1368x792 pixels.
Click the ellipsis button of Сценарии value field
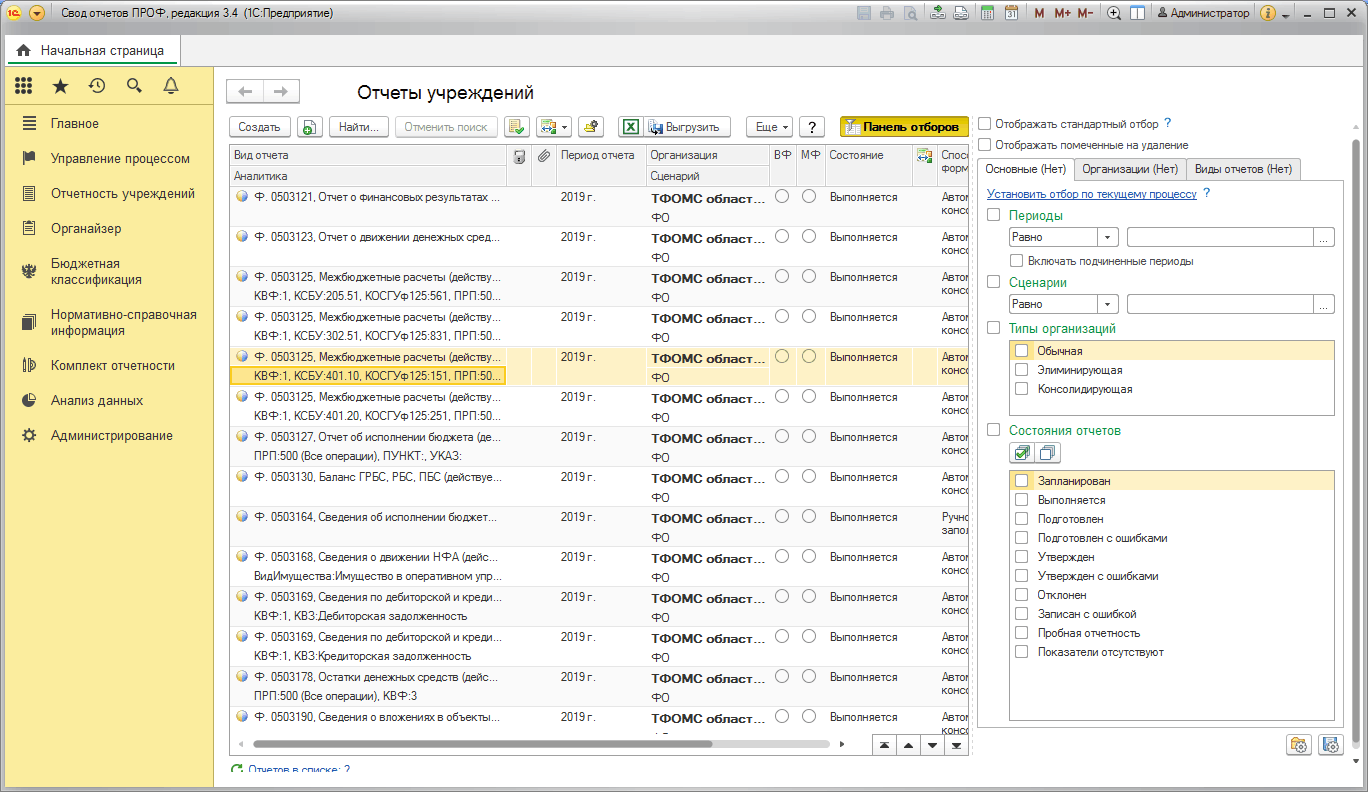coord(1324,304)
